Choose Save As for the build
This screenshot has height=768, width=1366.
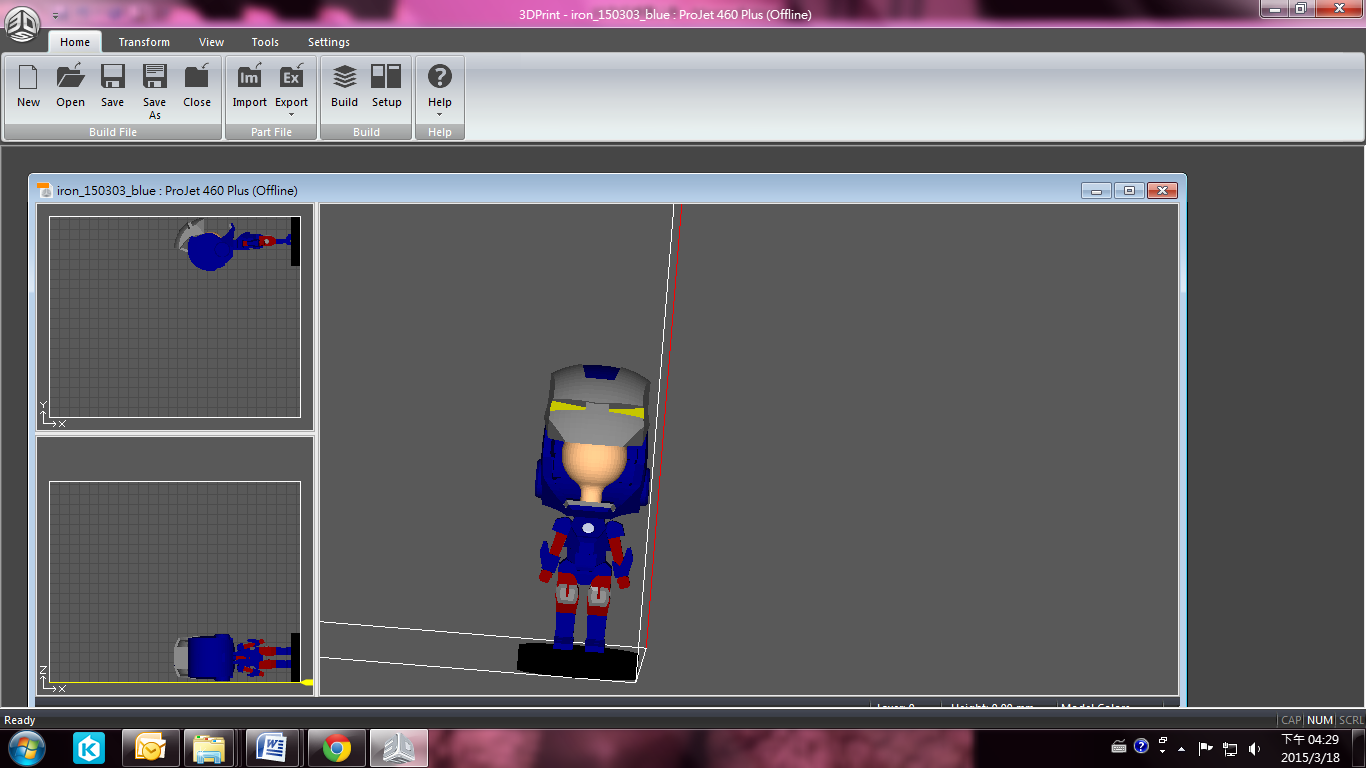(154, 91)
